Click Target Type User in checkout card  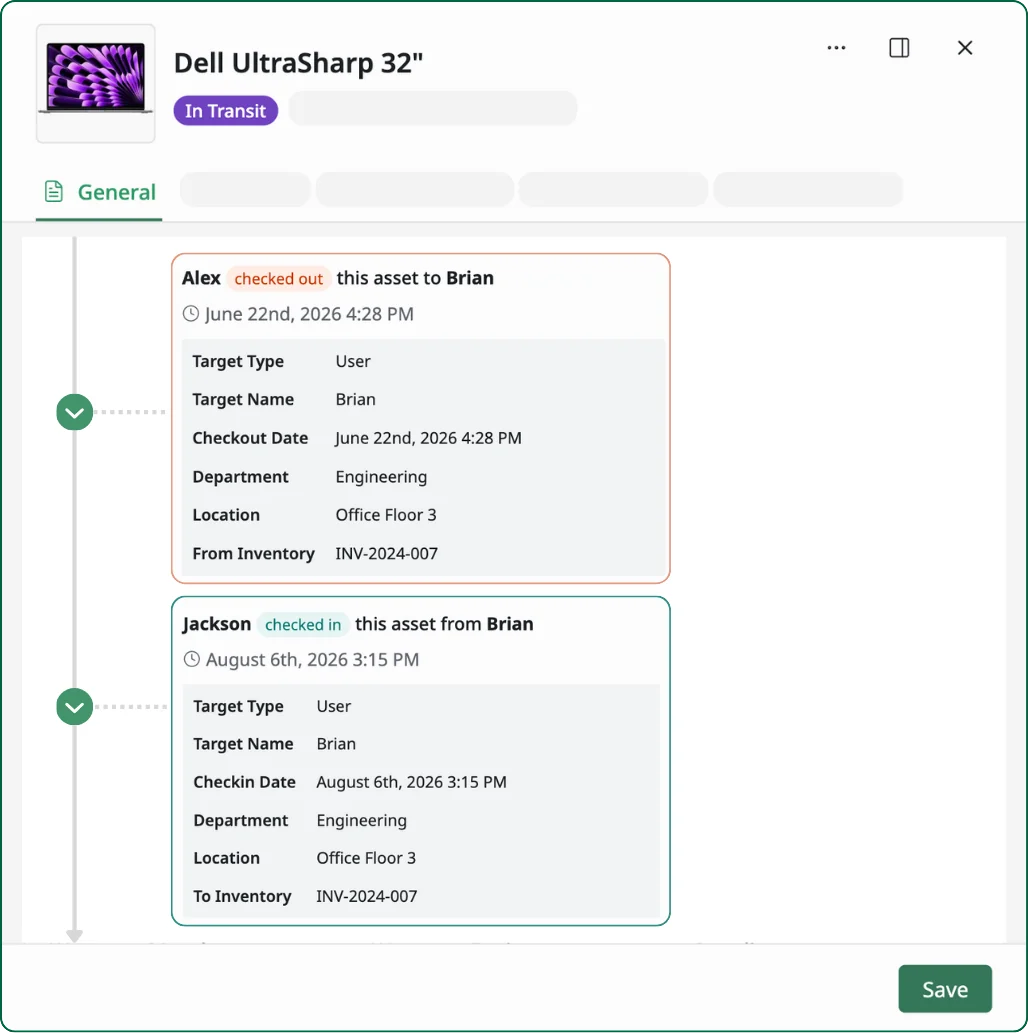coord(353,361)
